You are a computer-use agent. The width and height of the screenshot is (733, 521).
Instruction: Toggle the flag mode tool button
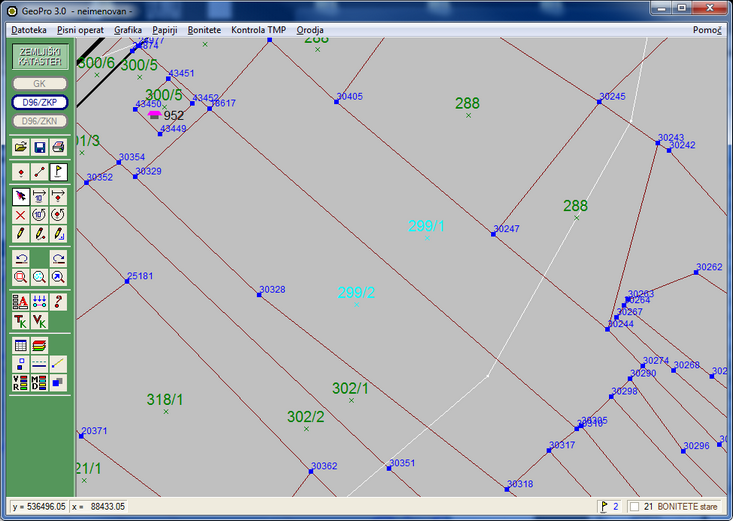(58, 171)
